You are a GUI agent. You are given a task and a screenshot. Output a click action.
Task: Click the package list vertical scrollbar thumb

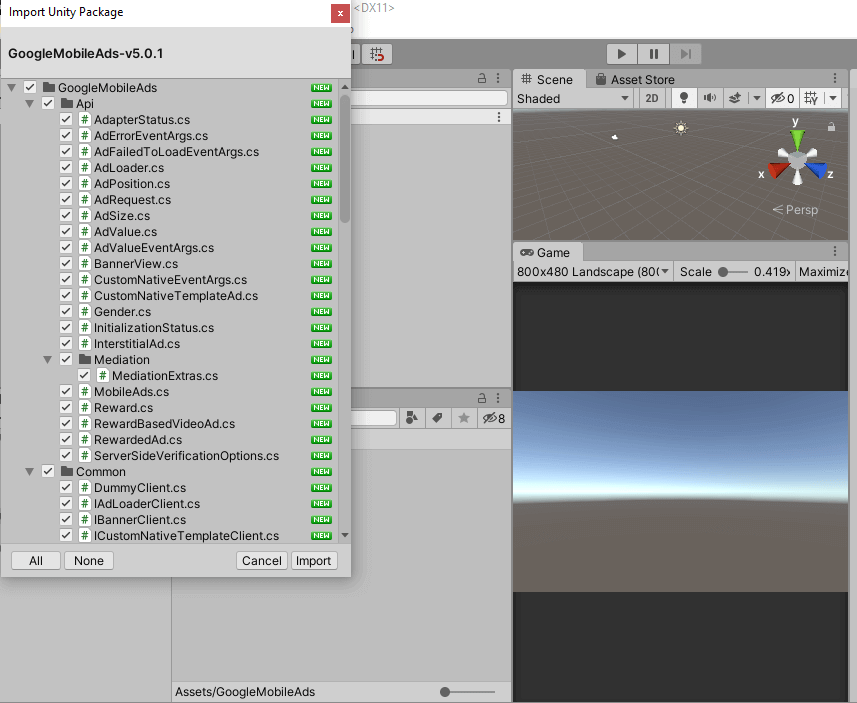(345, 159)
